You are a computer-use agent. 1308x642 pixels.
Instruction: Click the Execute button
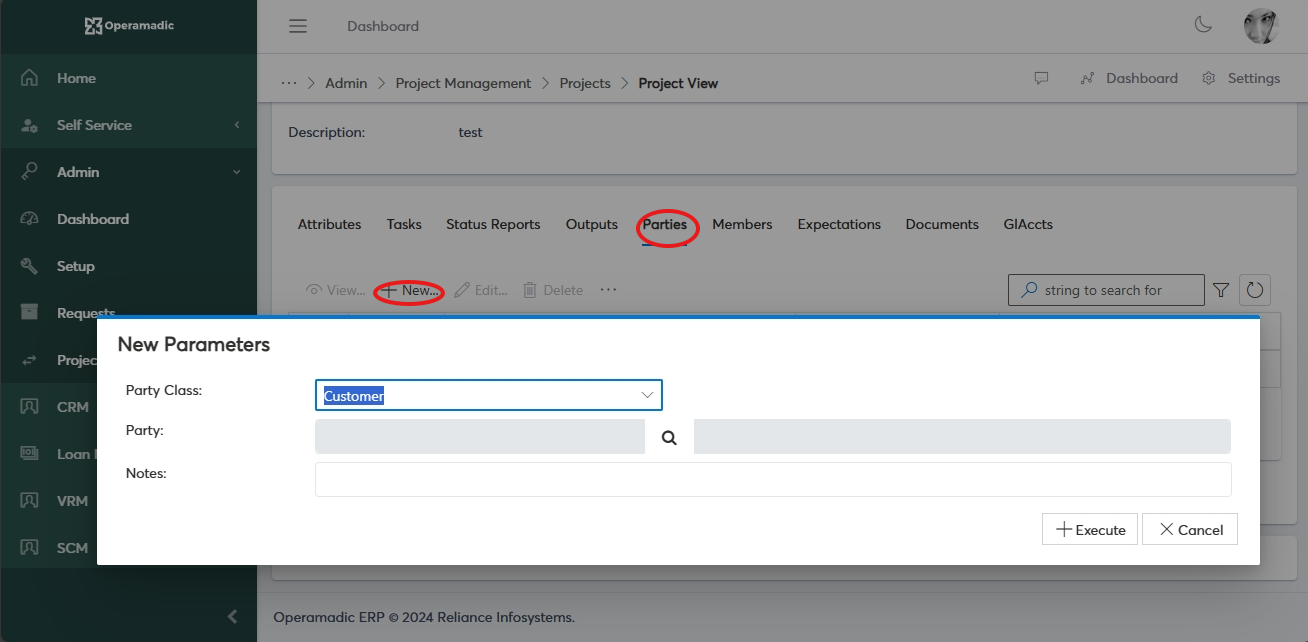1090,529
